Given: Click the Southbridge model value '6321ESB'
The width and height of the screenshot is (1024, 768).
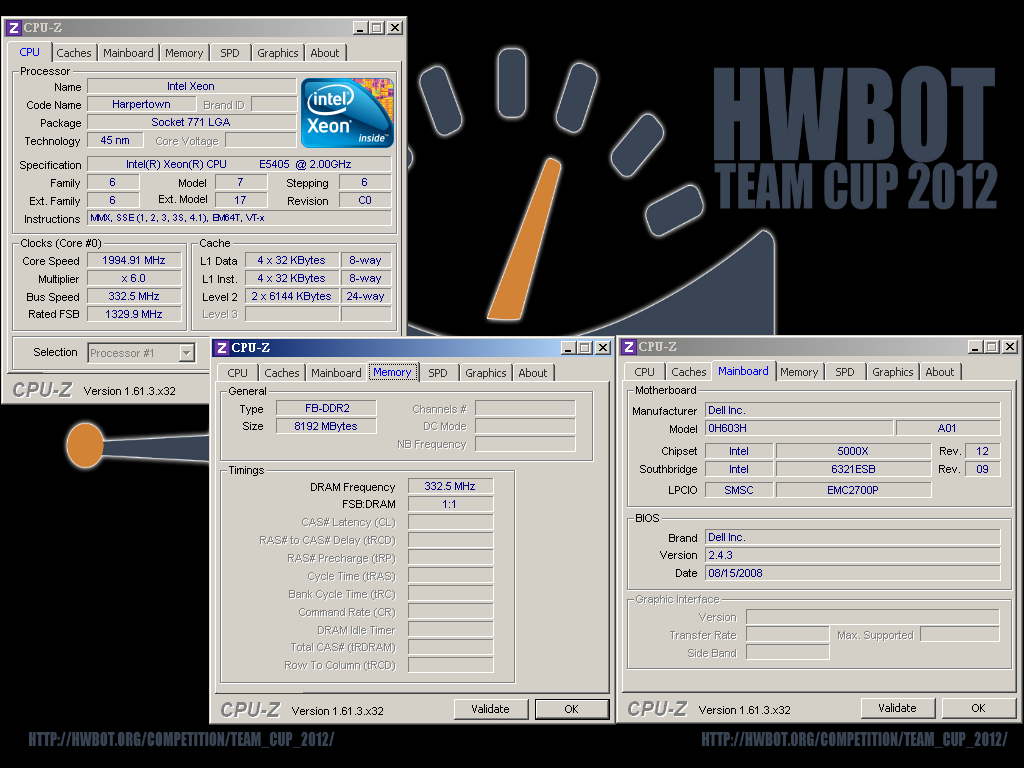Looking at the screenshot, I should coord(853,470).
